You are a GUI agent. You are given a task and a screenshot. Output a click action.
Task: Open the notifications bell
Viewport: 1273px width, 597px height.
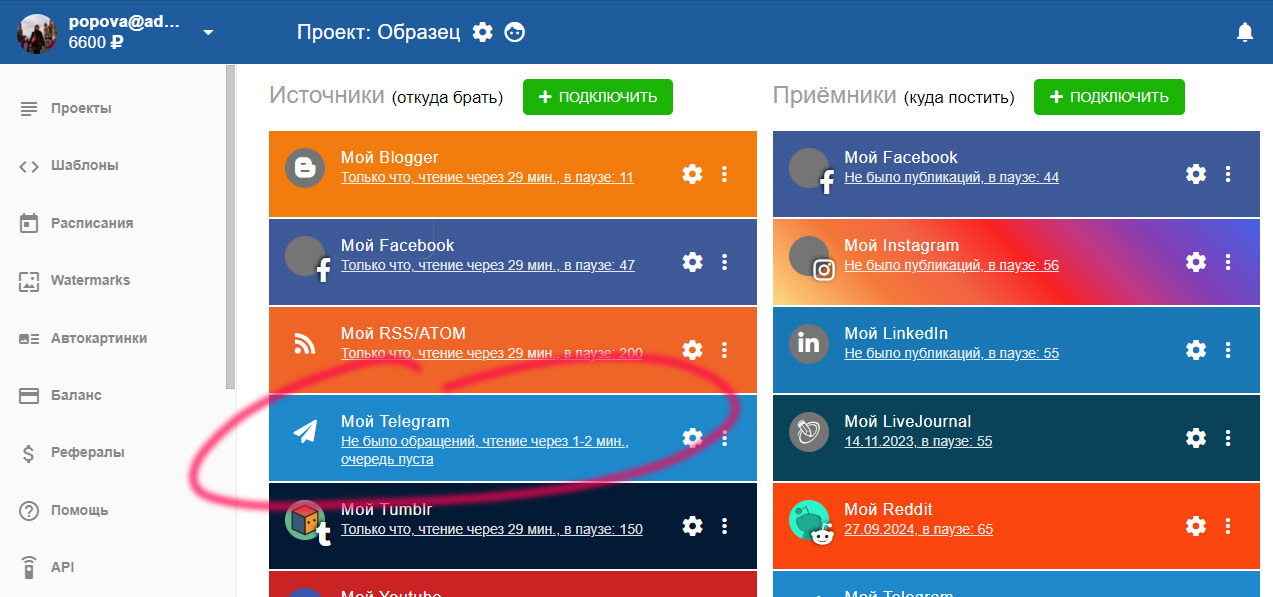pos(1245,32)
